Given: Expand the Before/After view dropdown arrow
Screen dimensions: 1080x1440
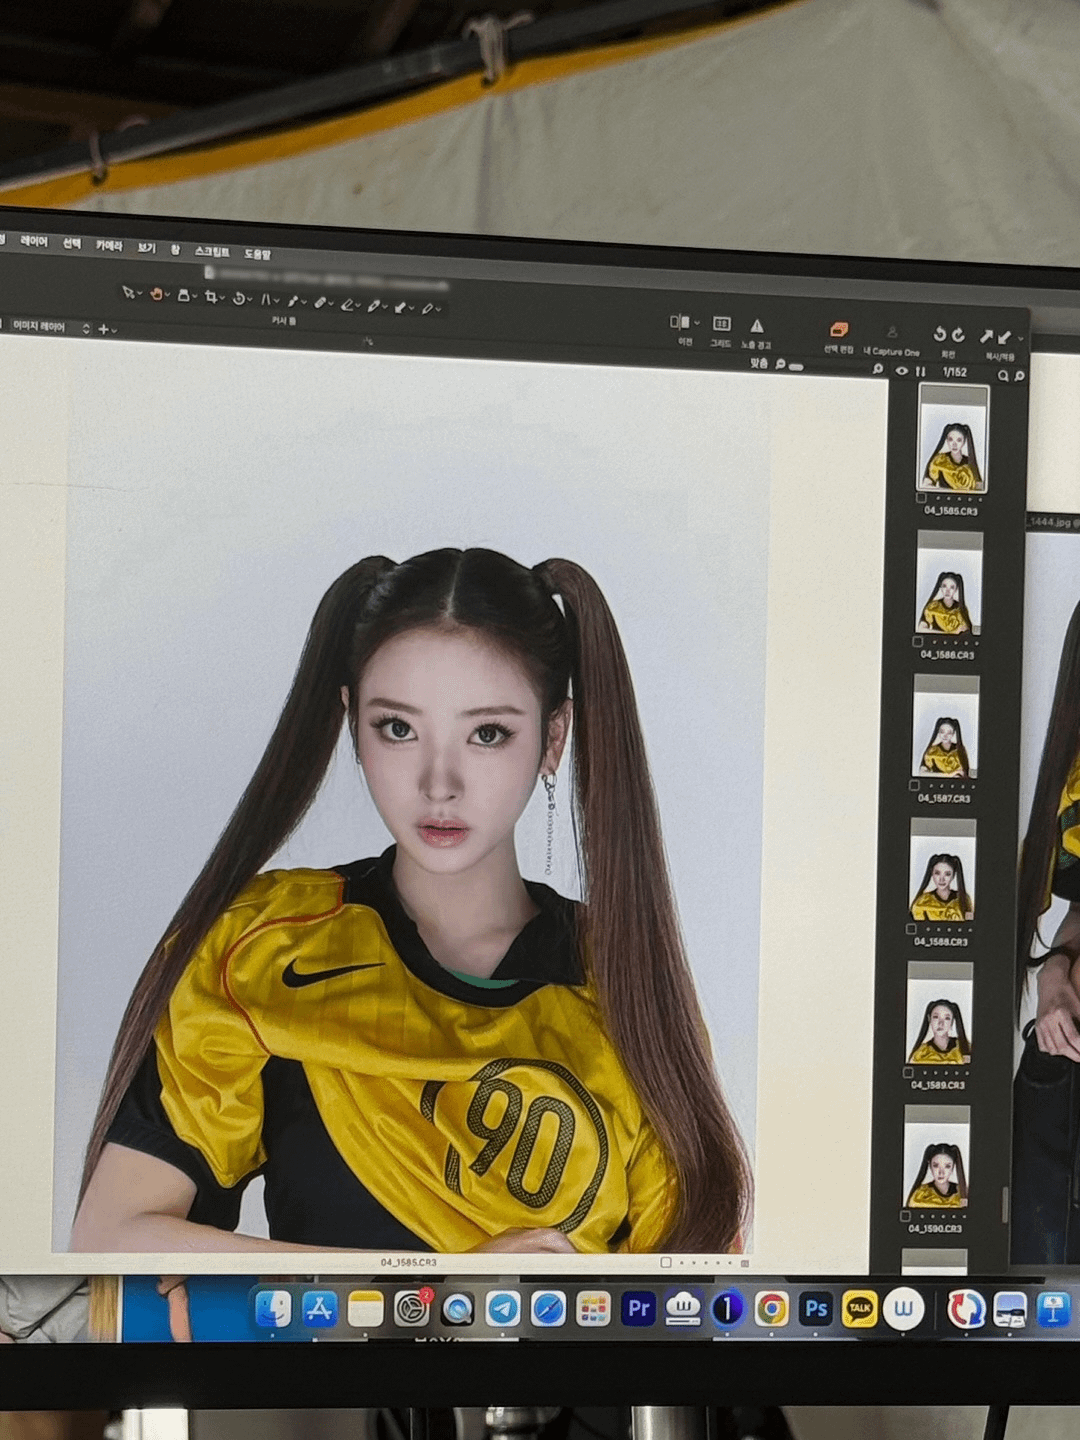Looking at the screenshot, I should click(x=697, y=323).
